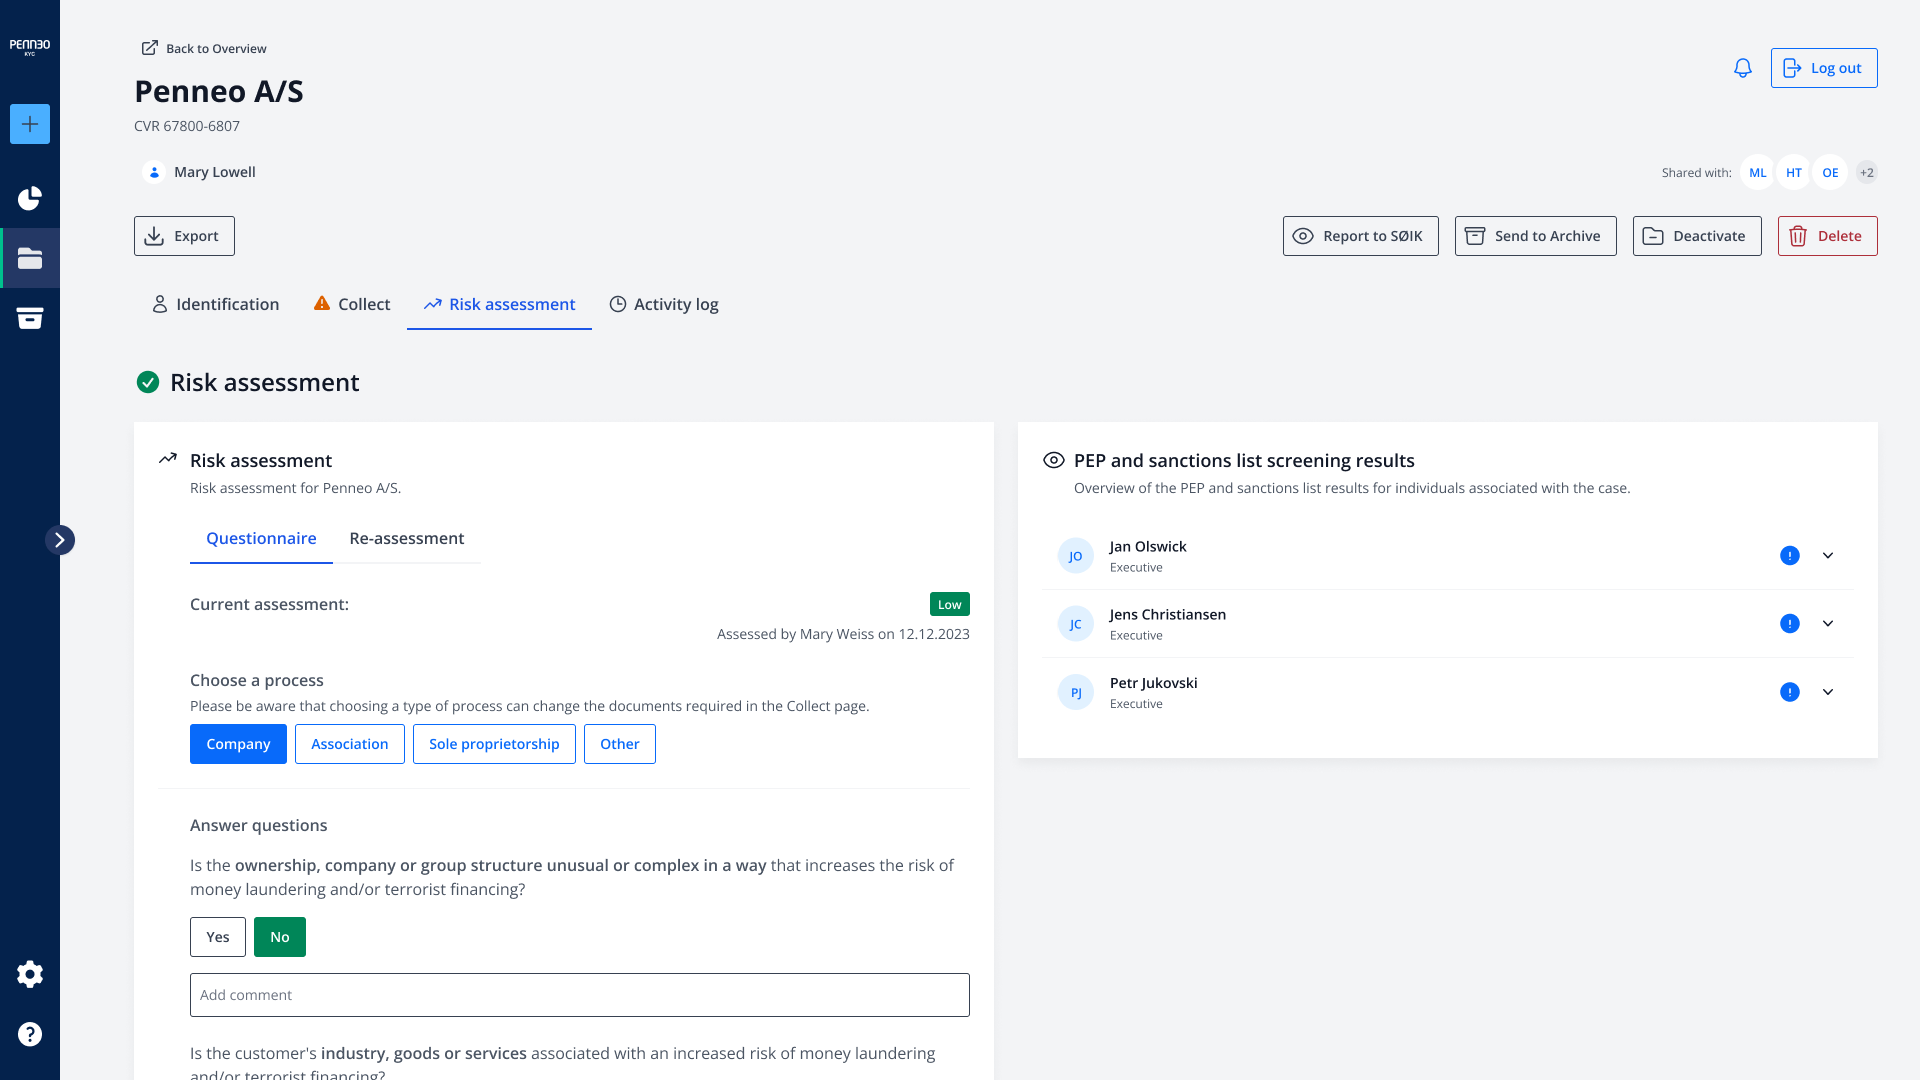
Task: Select No for ownership structure question
Action: pyautogui.click(x=280, y=937)
